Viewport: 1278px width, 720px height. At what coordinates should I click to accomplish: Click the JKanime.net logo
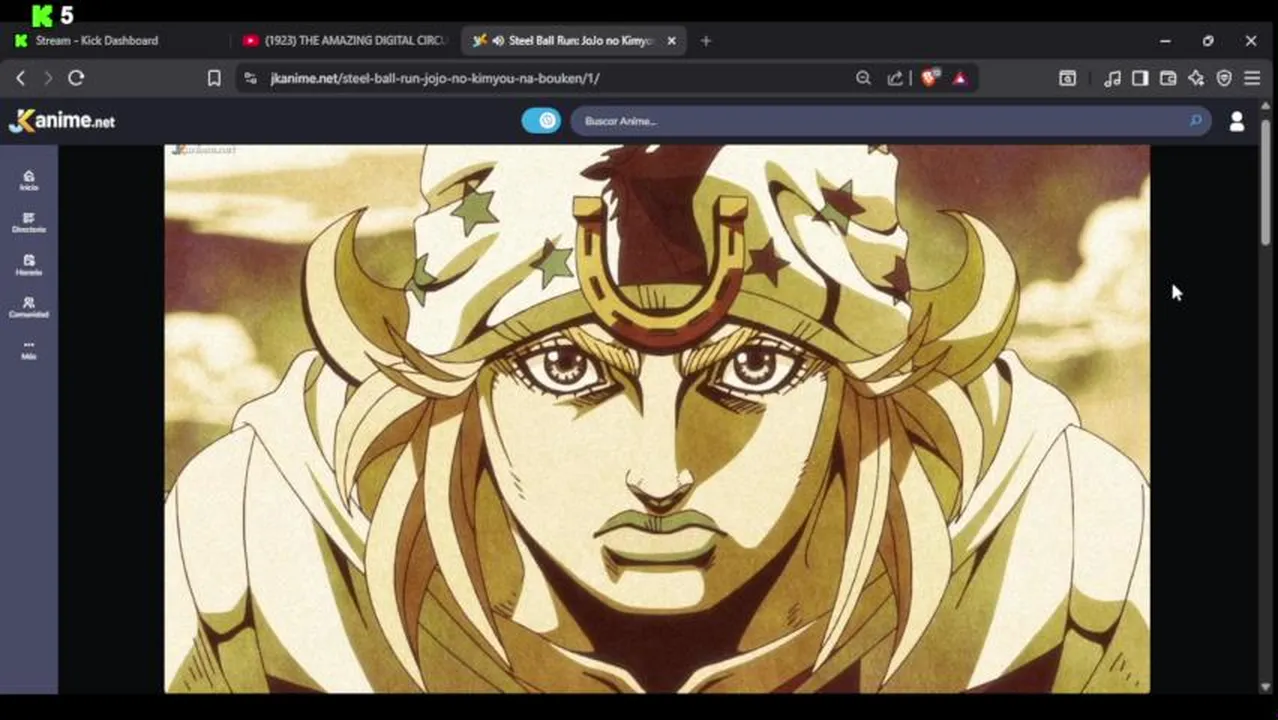tap(62, 120)
